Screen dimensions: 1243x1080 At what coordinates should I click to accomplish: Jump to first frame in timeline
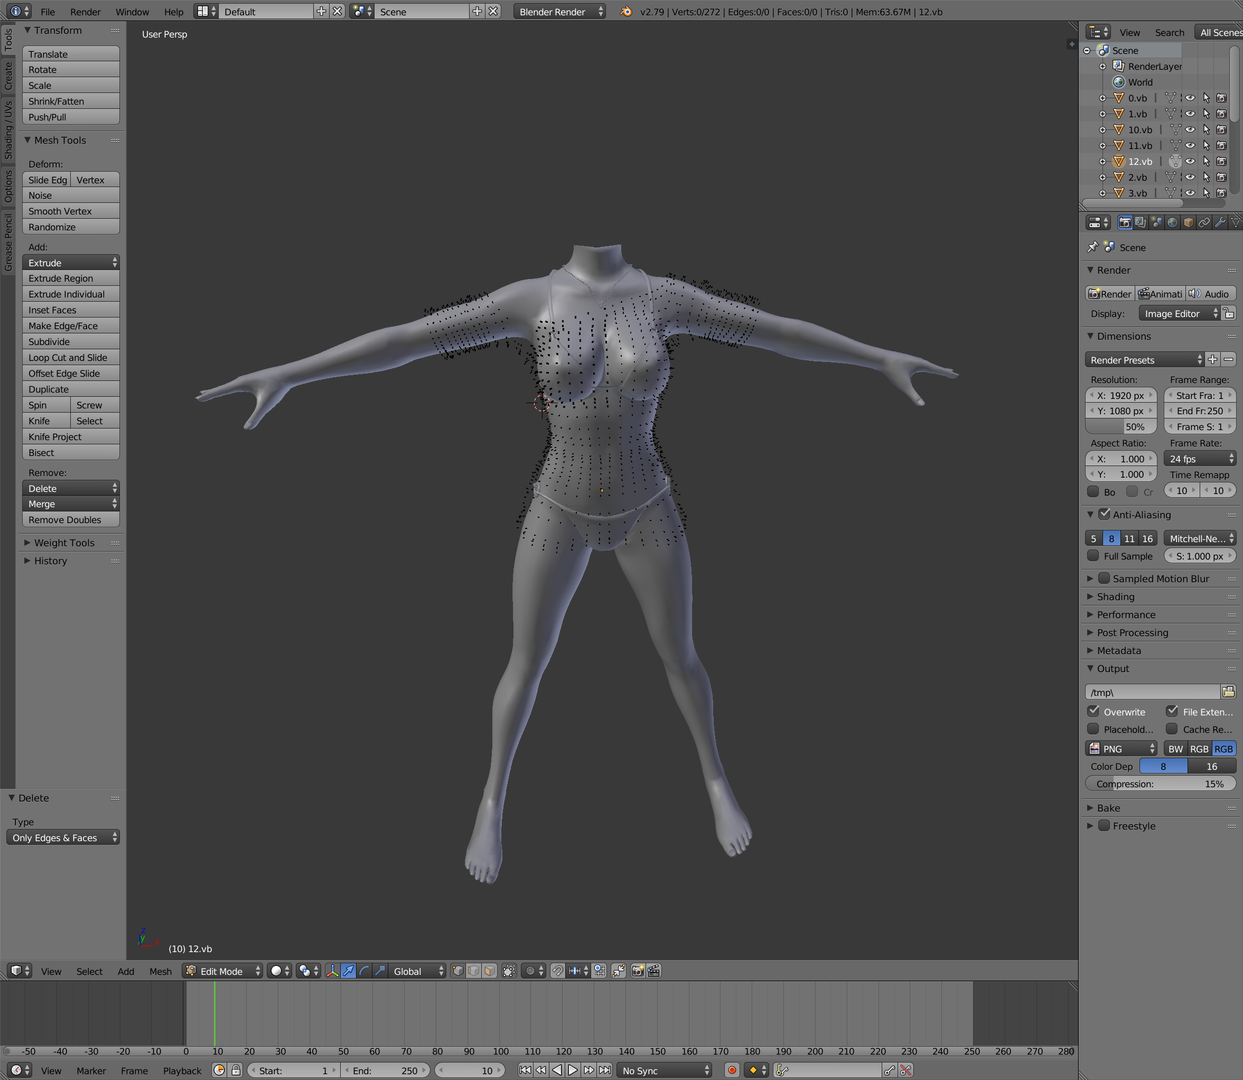tap(525, 1070)
